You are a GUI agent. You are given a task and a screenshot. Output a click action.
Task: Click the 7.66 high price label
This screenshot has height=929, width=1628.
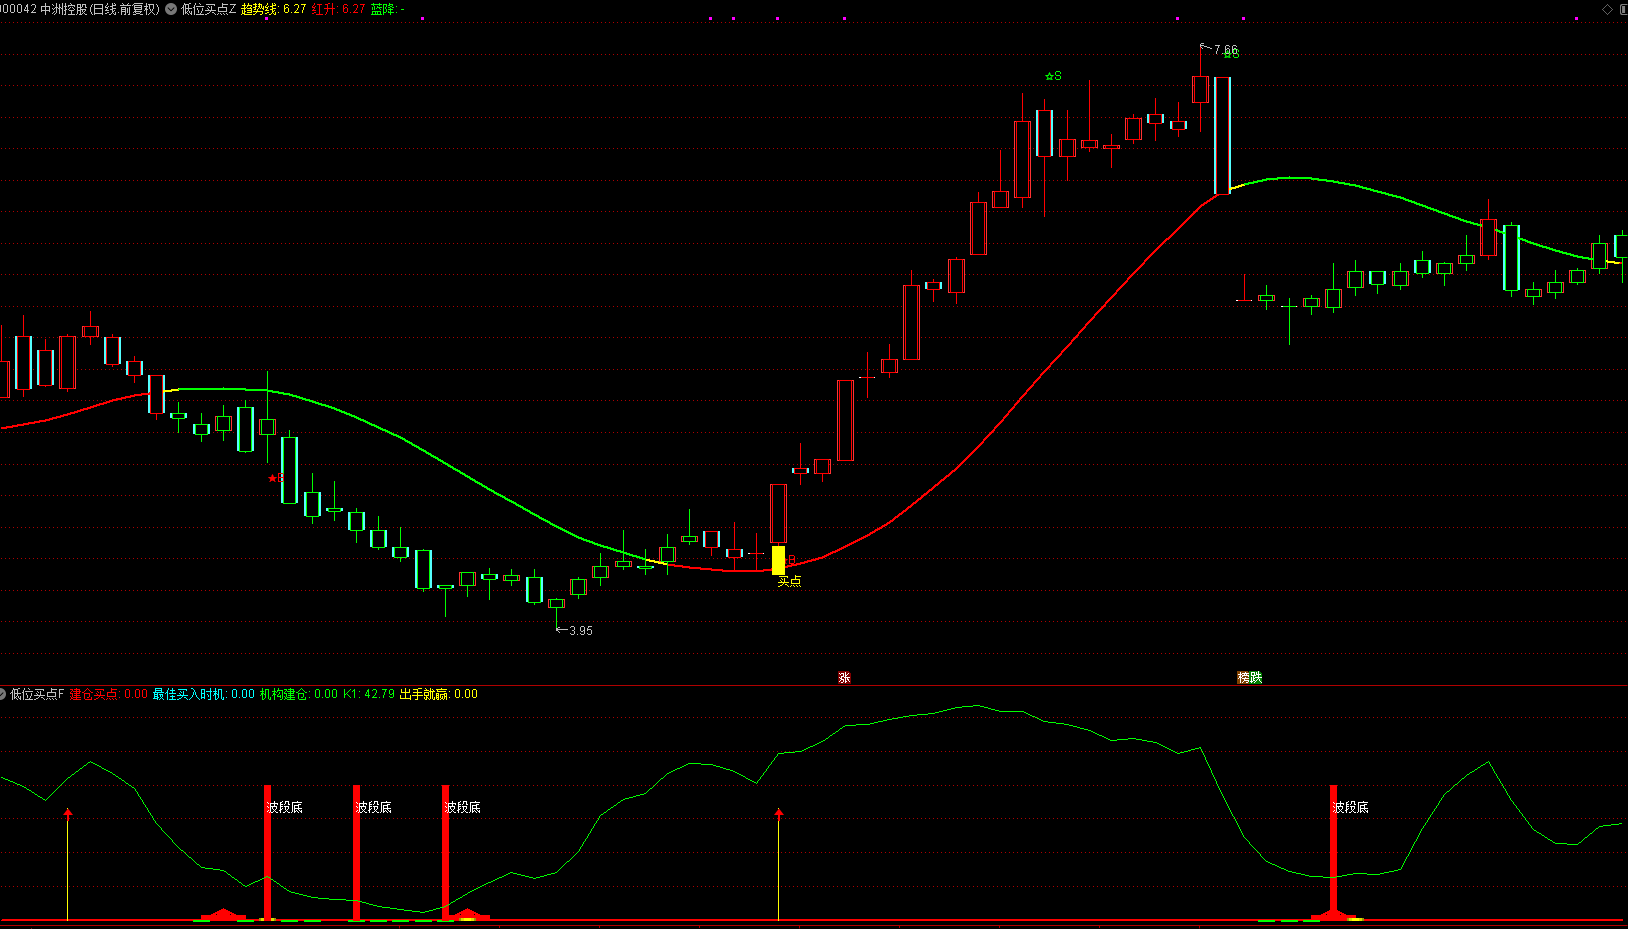[x=1225, y=49]
